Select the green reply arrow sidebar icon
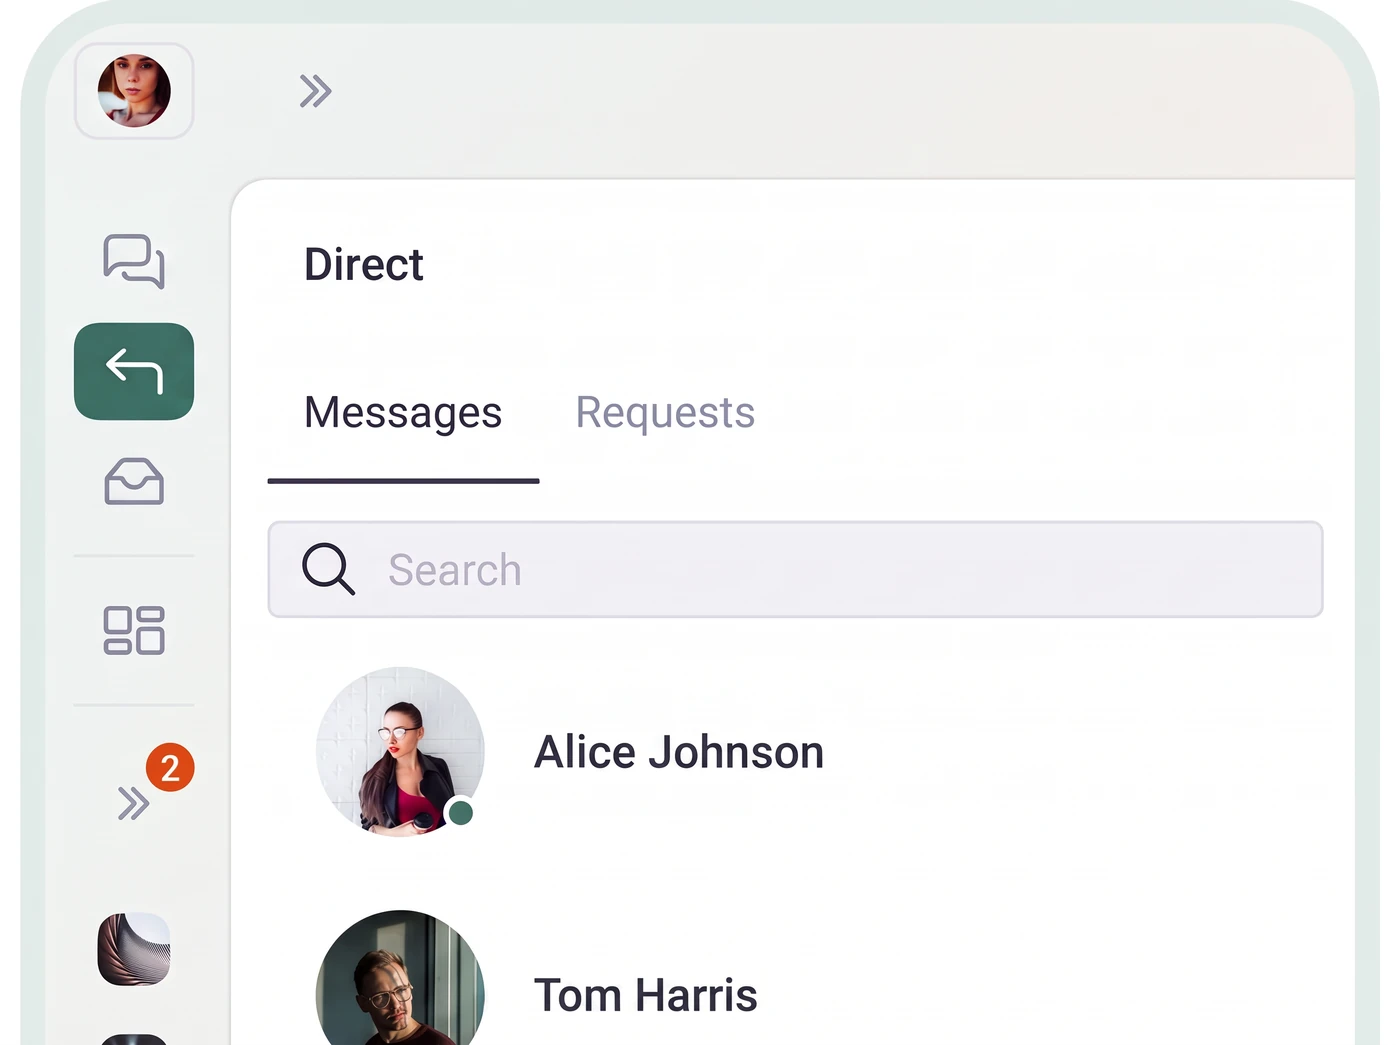Image resolution: width=1400 pixels, height=1045 pixels. pyautogui.click(x=134, y=371)
